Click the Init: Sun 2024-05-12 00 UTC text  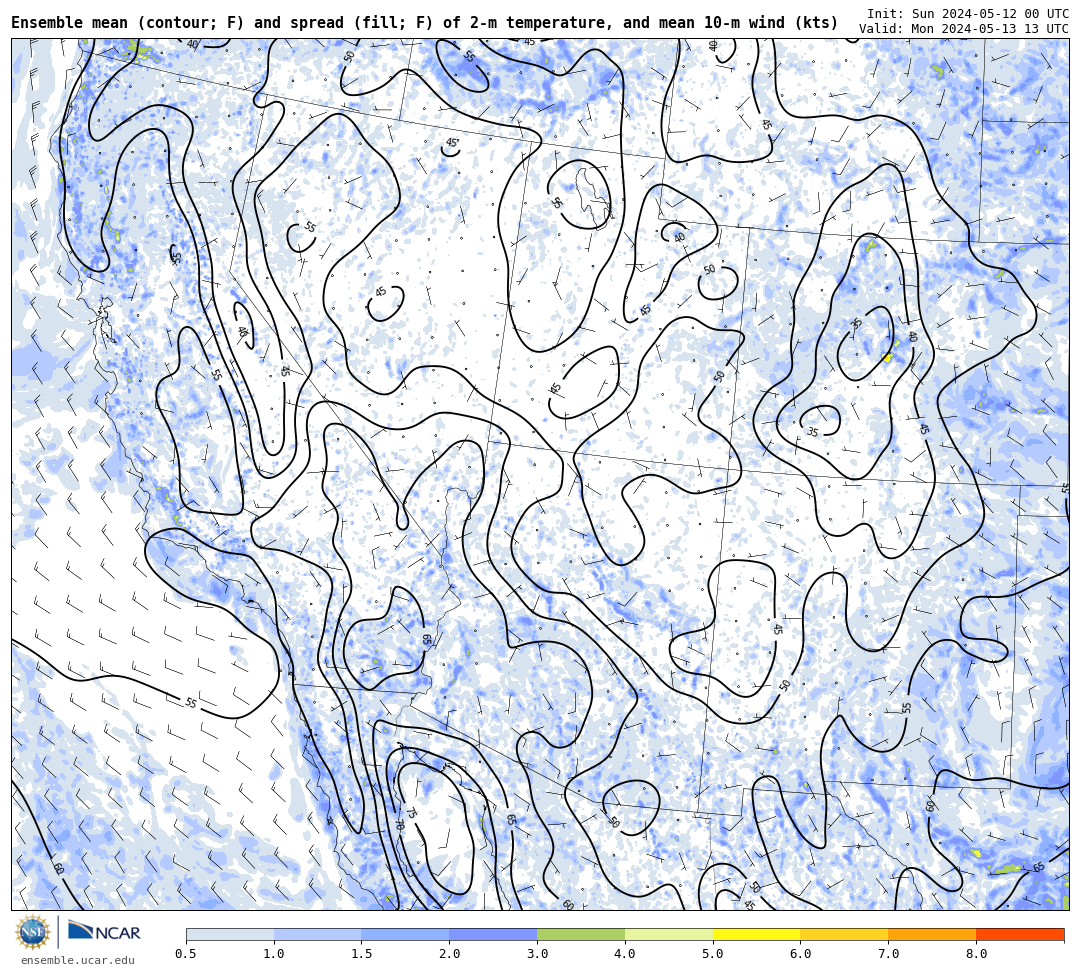[x=968, y=14]
